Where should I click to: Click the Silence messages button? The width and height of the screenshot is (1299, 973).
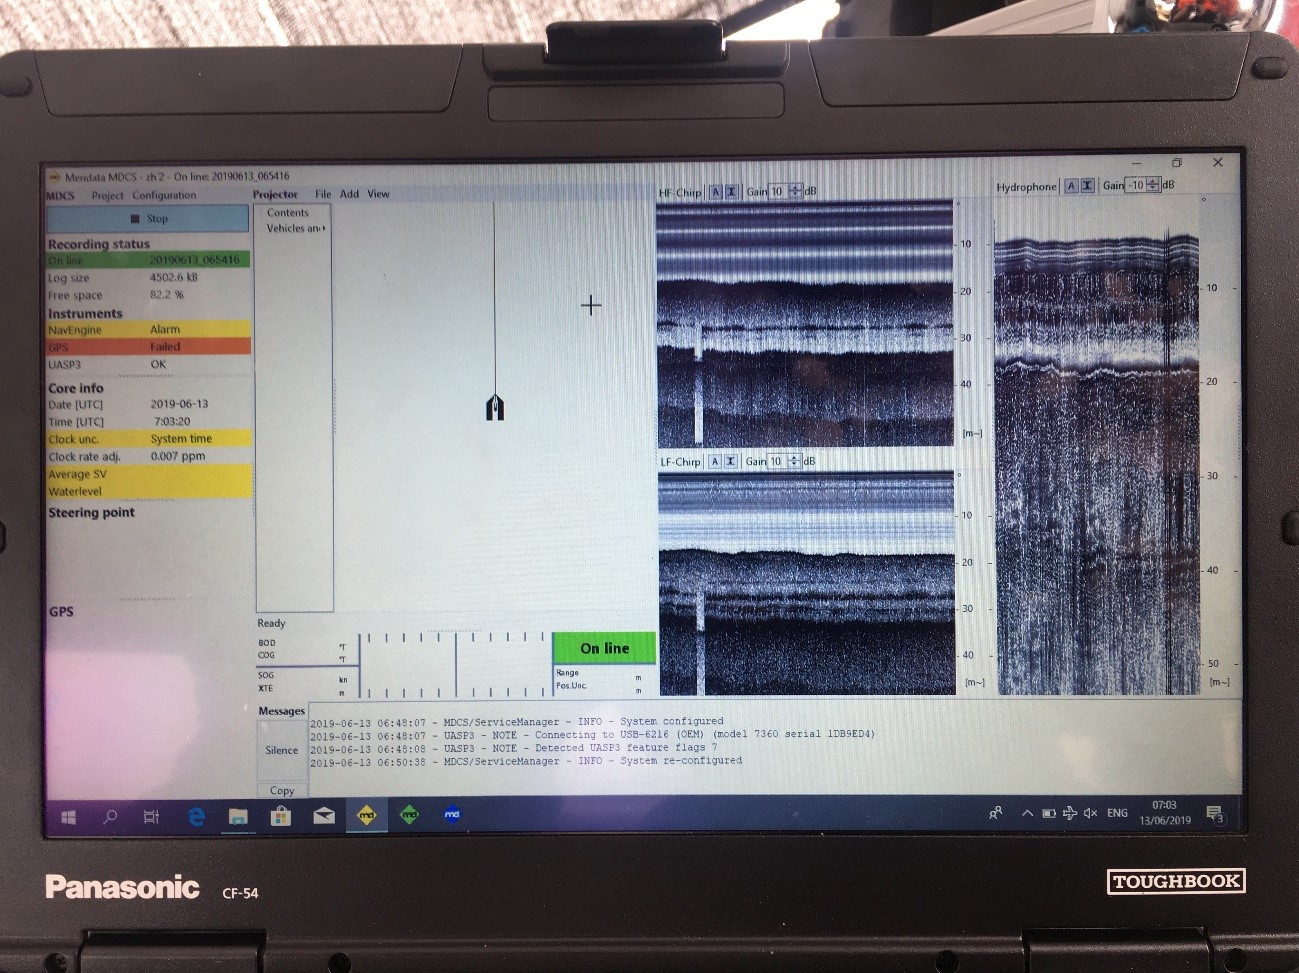click(281, 750)
